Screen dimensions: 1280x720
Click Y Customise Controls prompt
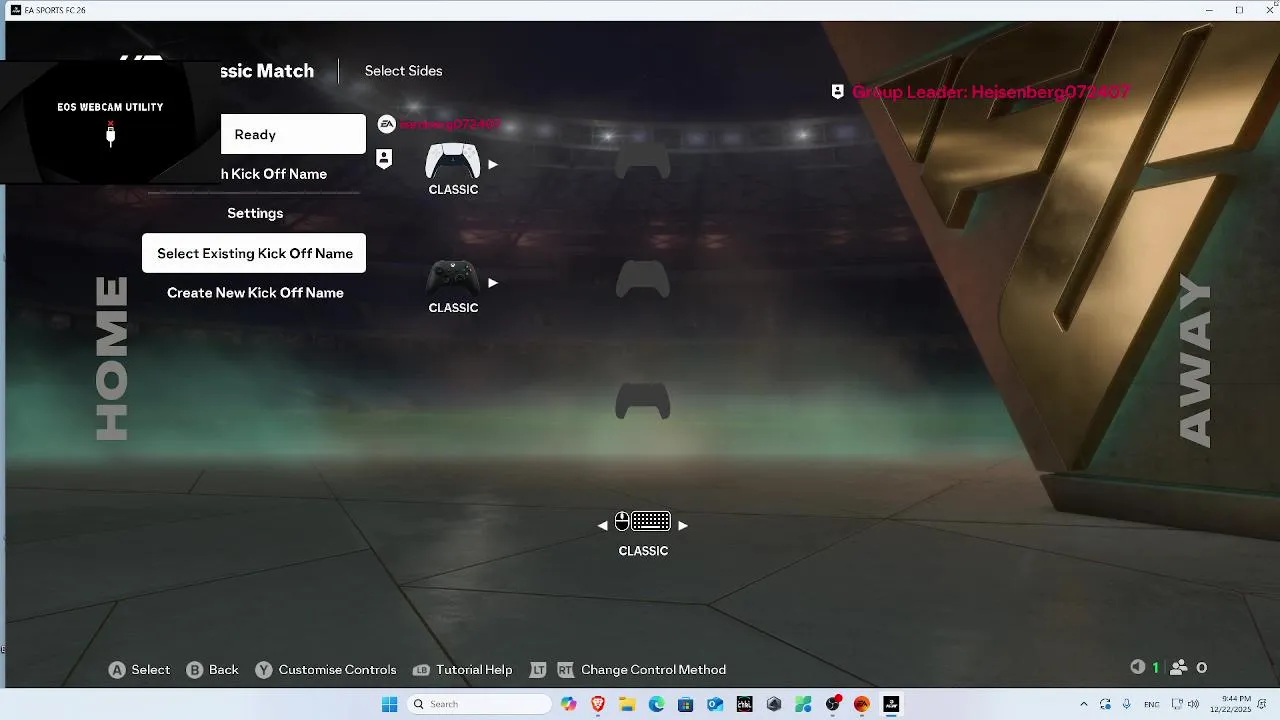[x=325, y=670]
